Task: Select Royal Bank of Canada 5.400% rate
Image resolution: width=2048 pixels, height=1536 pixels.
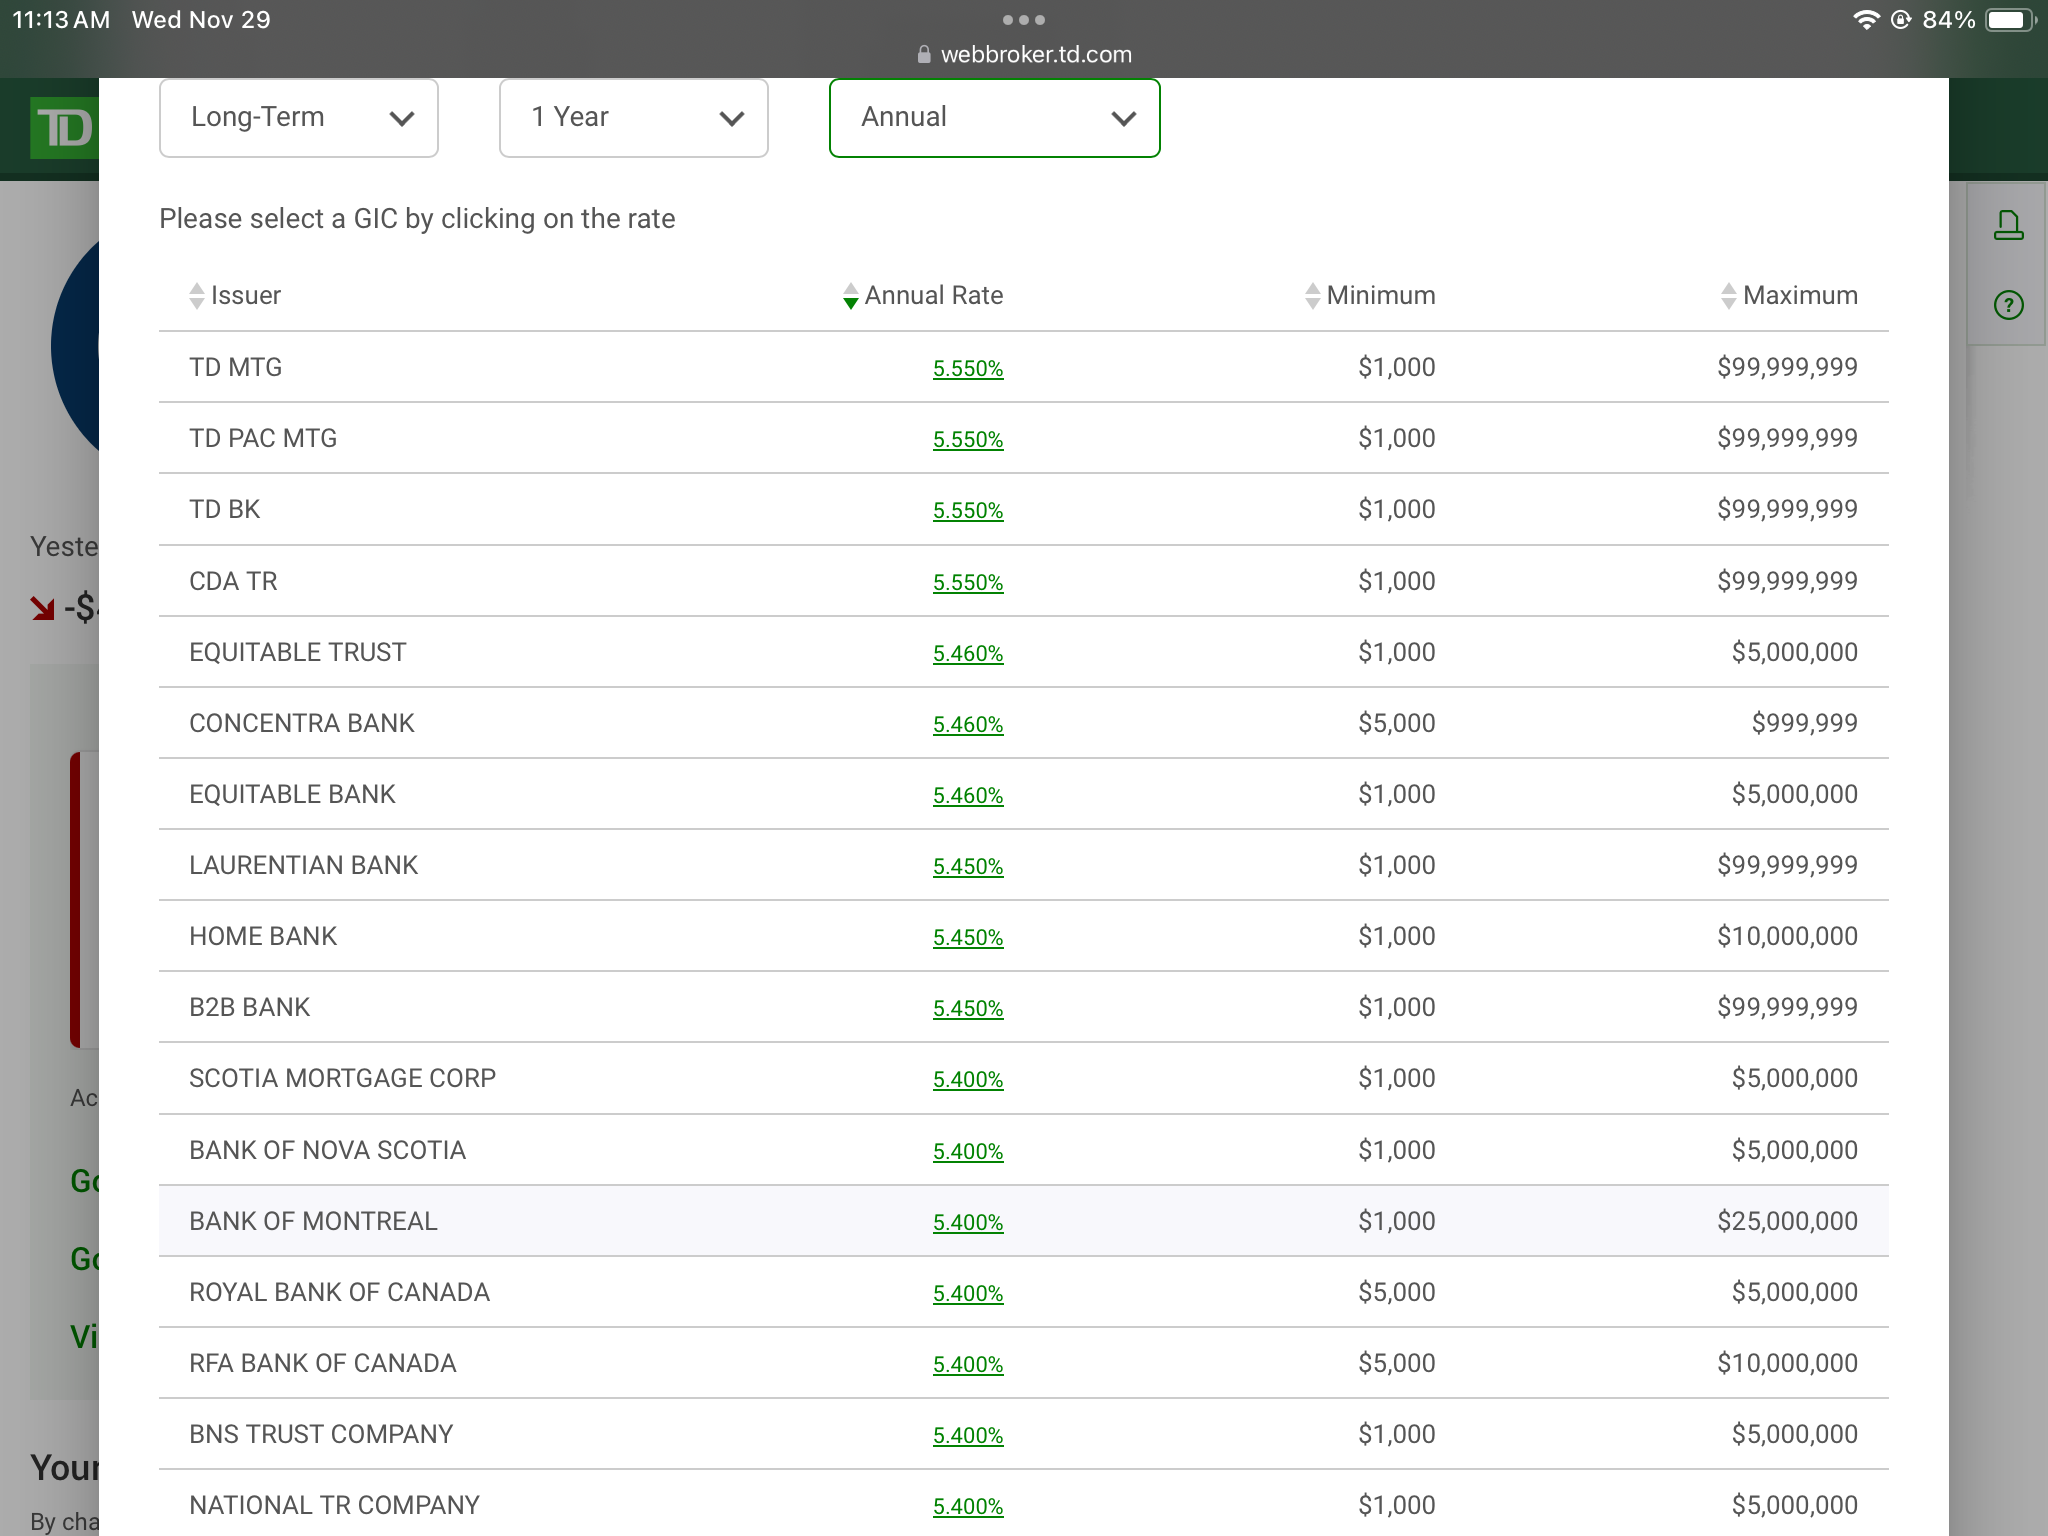Action: [968, 1294]
